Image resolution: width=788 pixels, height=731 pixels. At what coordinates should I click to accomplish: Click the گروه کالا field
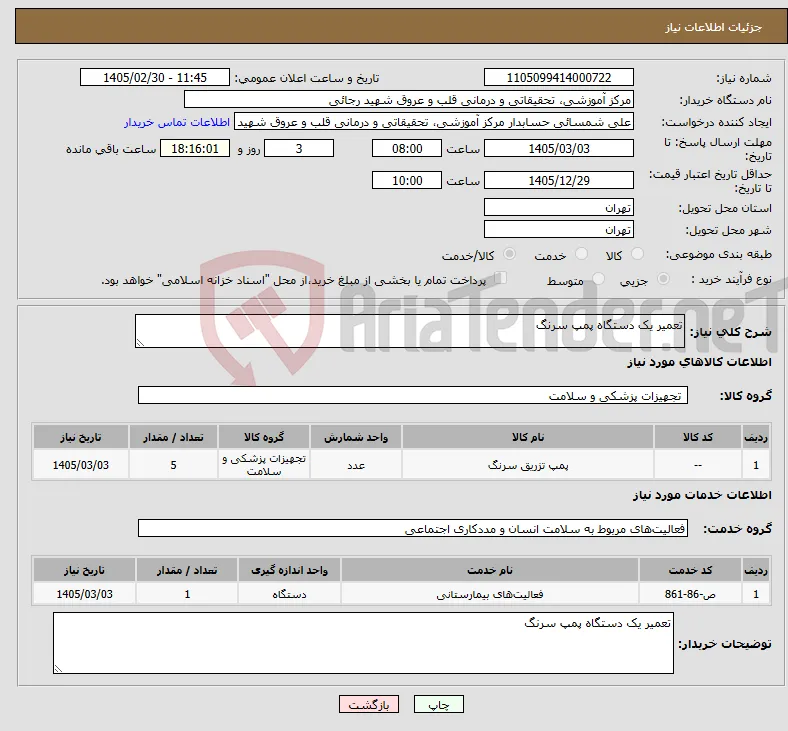[413, 395]
